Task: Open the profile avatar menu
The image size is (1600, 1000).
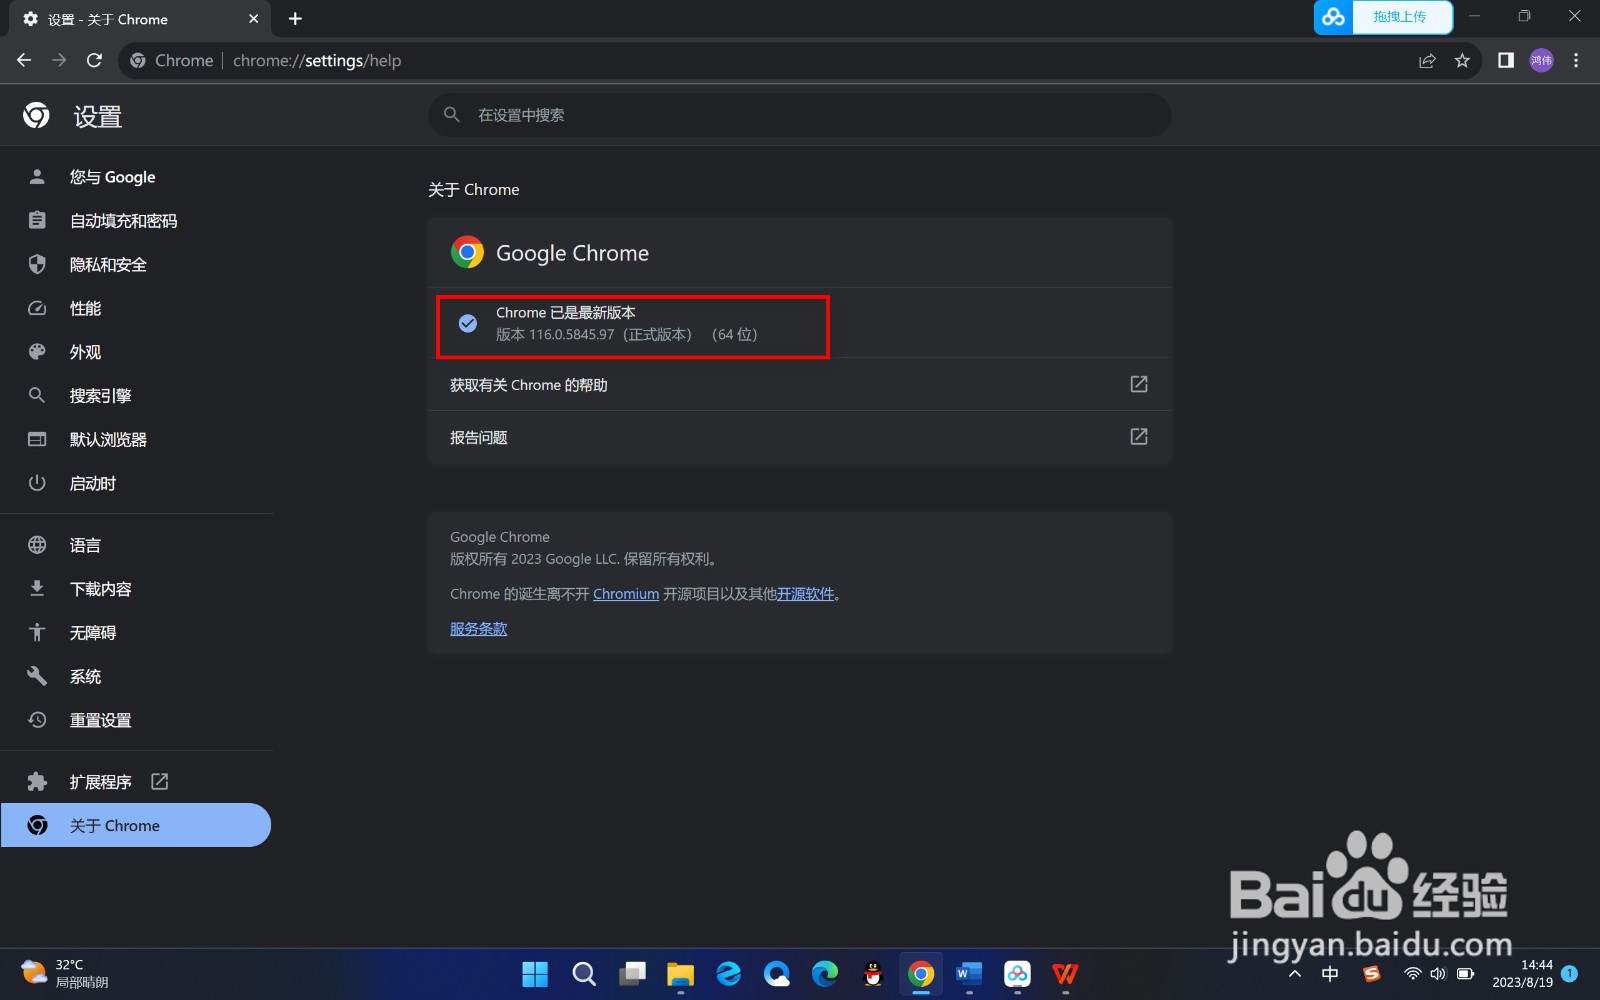Action: [x=1541, y=60]
